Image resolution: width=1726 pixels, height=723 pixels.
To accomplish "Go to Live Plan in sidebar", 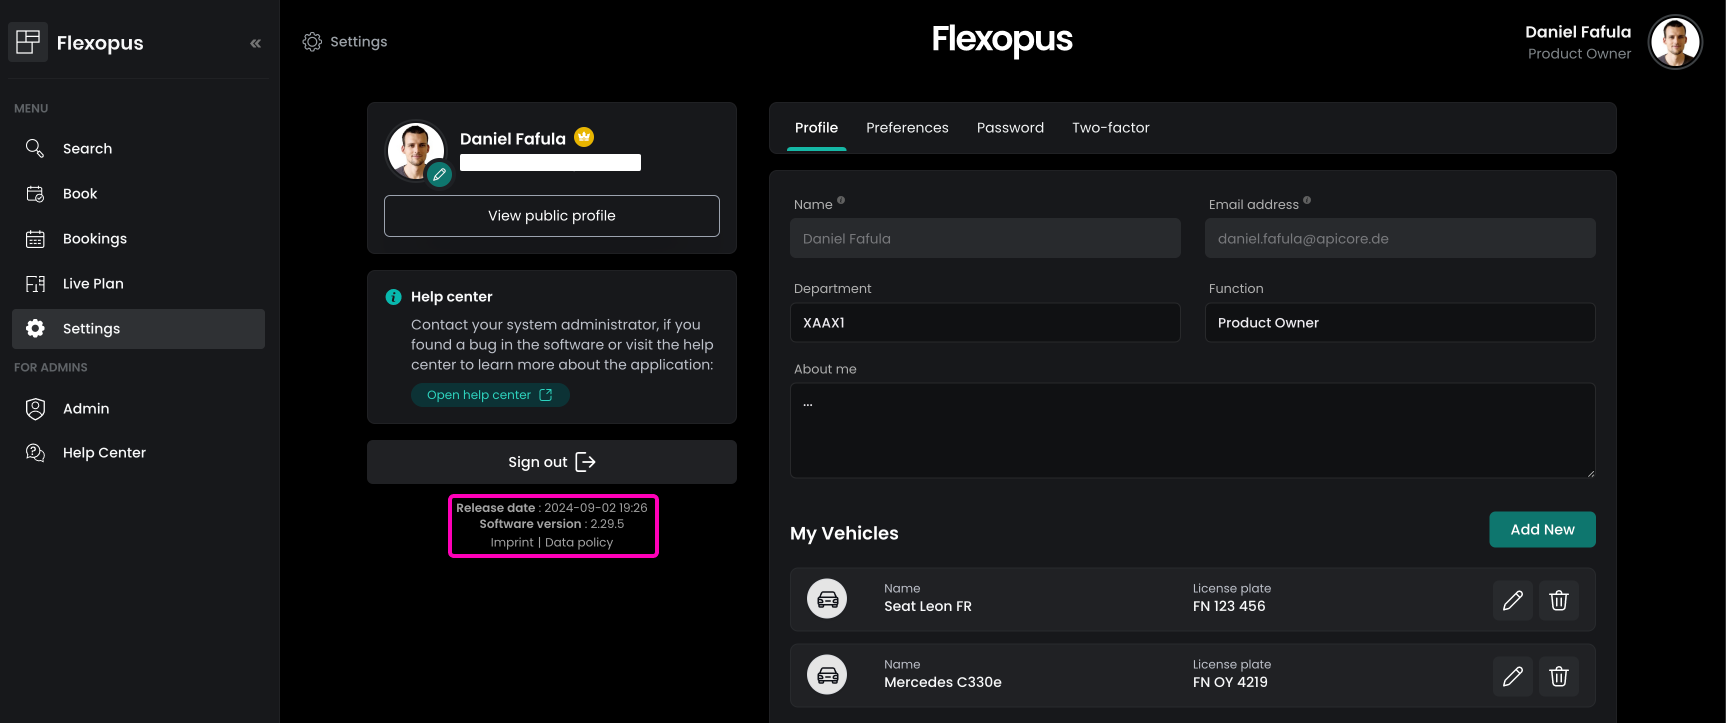I will pos(93,284).
